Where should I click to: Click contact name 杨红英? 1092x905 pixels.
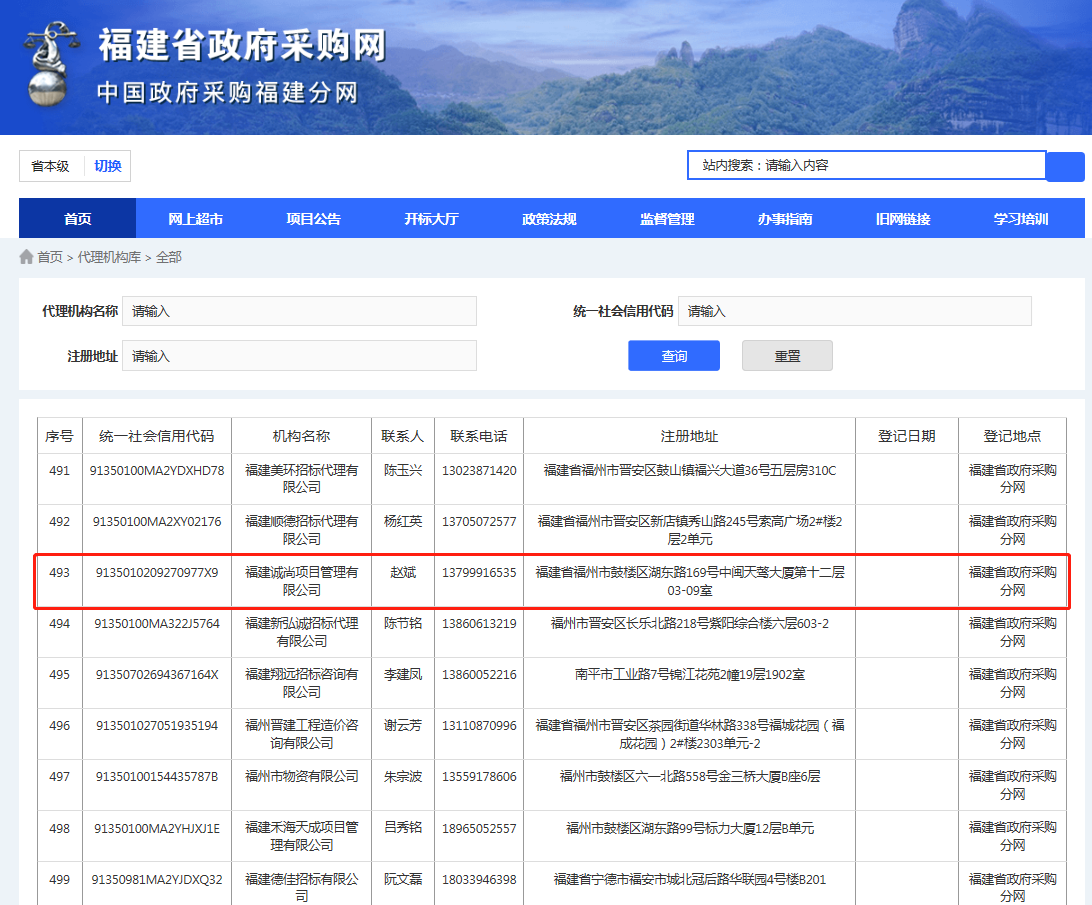tap(403, 521)
